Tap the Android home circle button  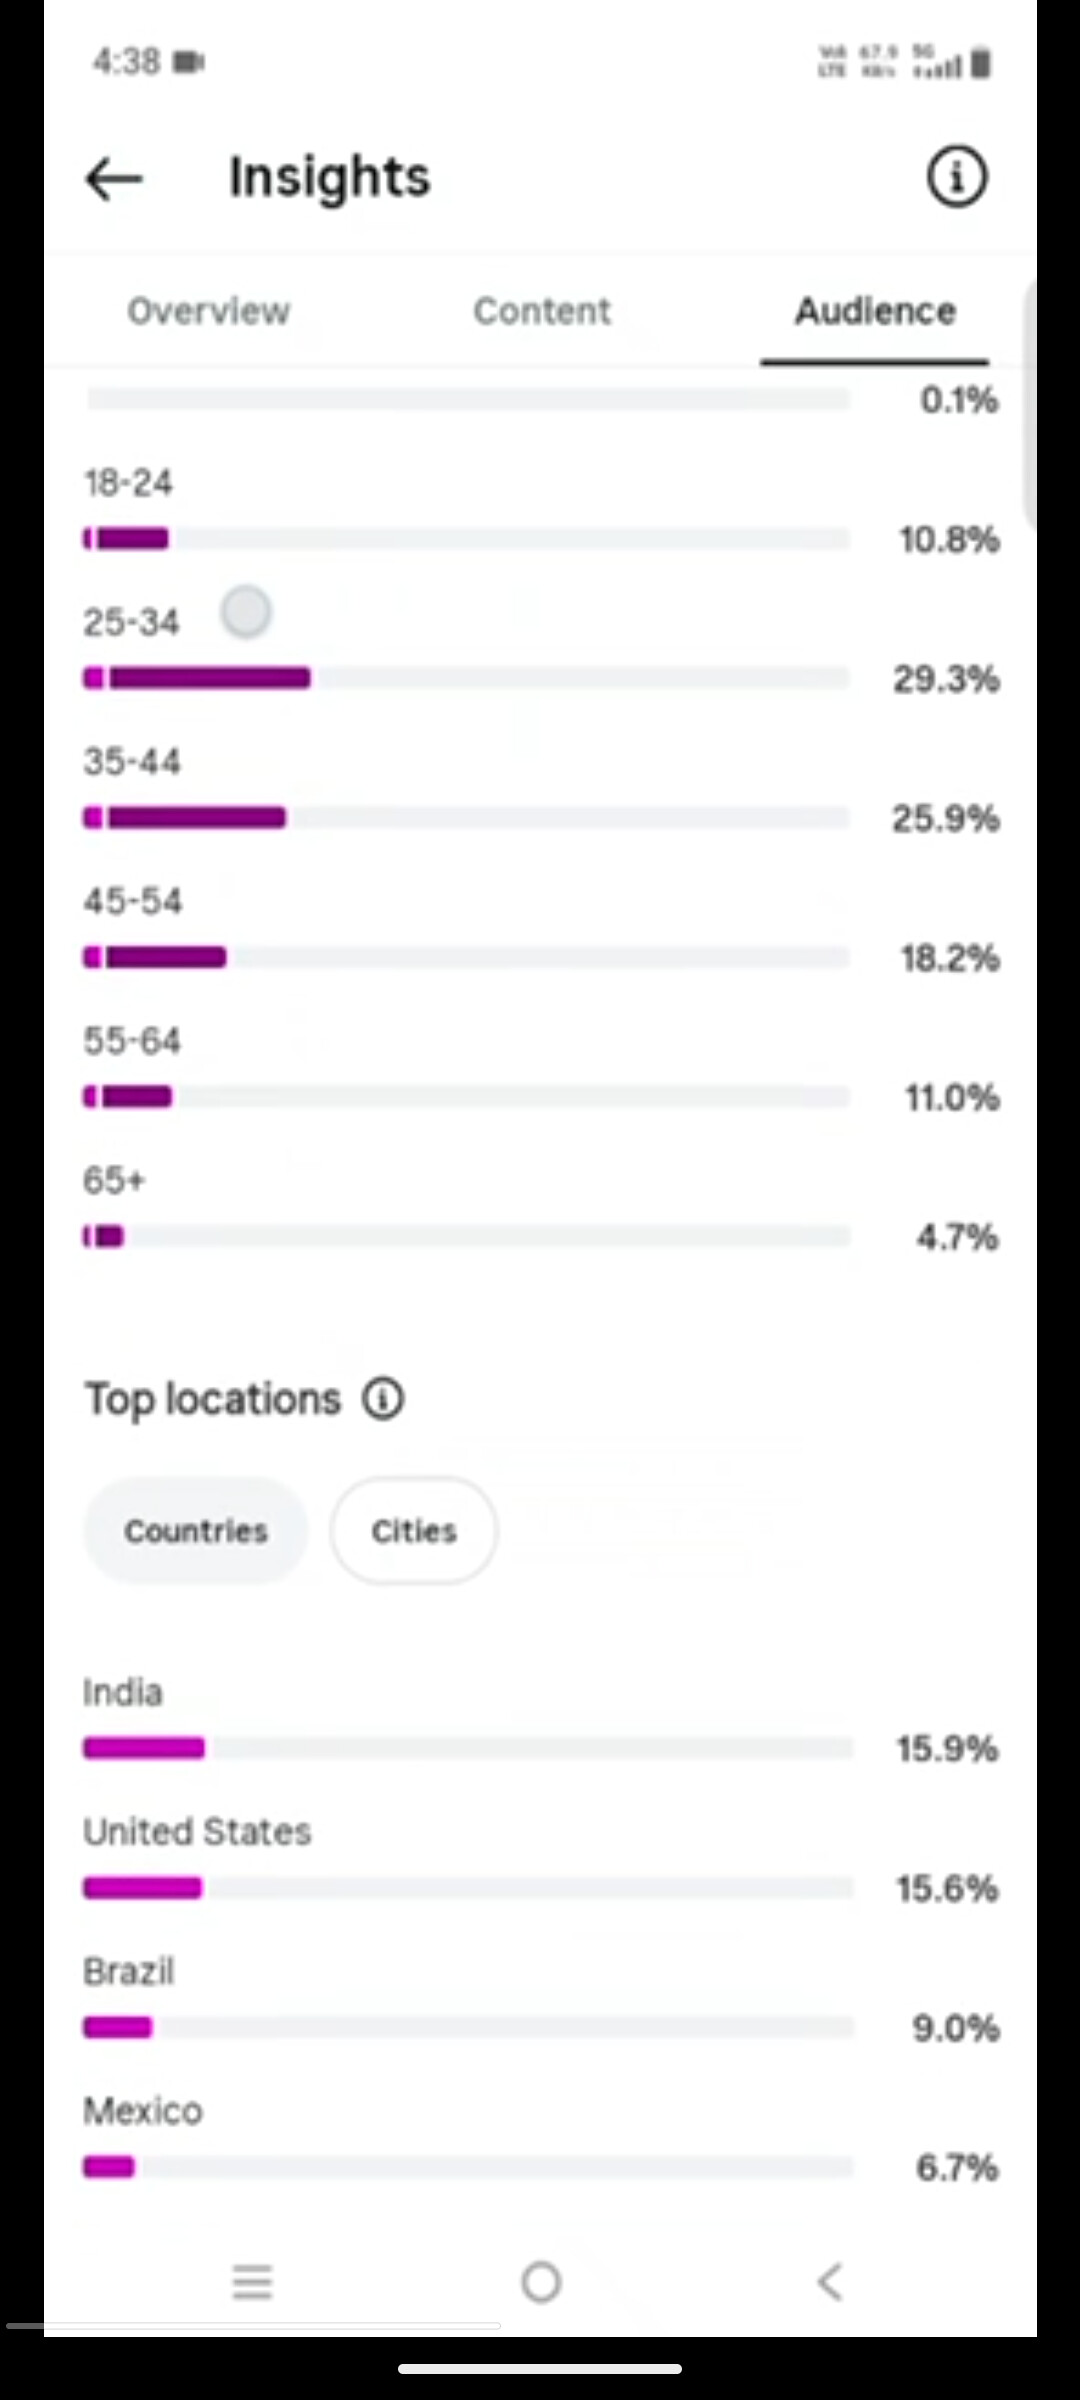coord(541,2282)
